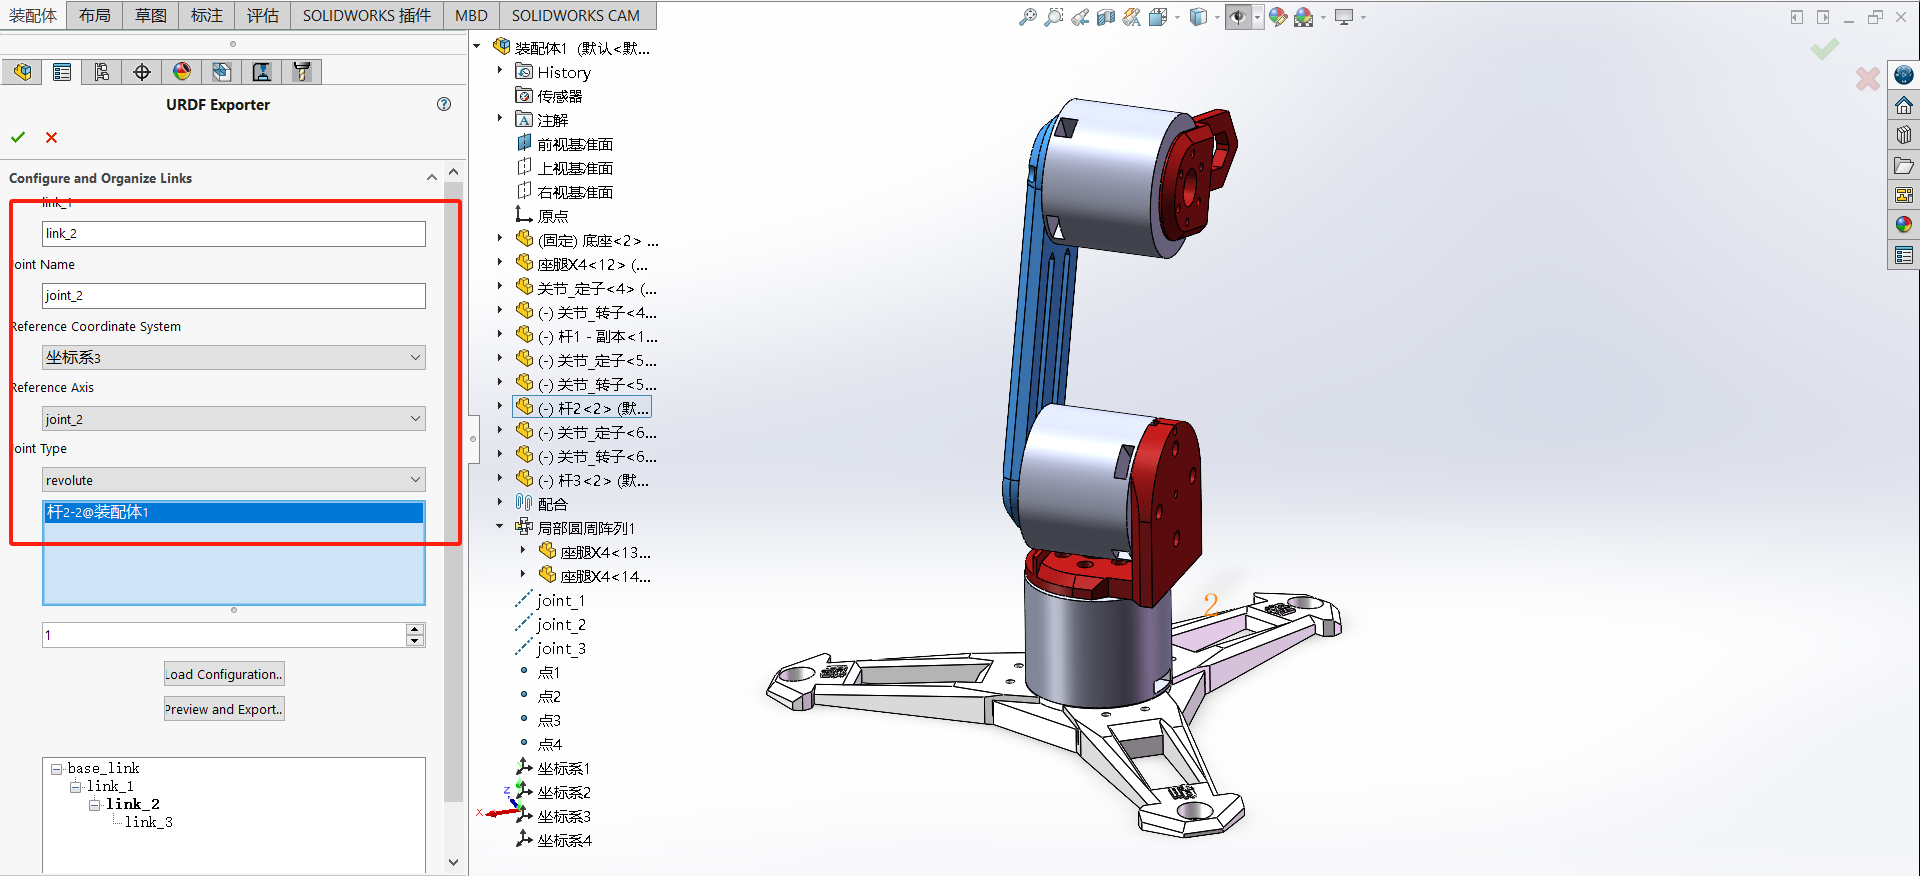The width and height of the screenshot is (1920, 876).
Task: Open the 3DEXPERIENCE globe task pane icon
Action: (x=1904, y=75)
